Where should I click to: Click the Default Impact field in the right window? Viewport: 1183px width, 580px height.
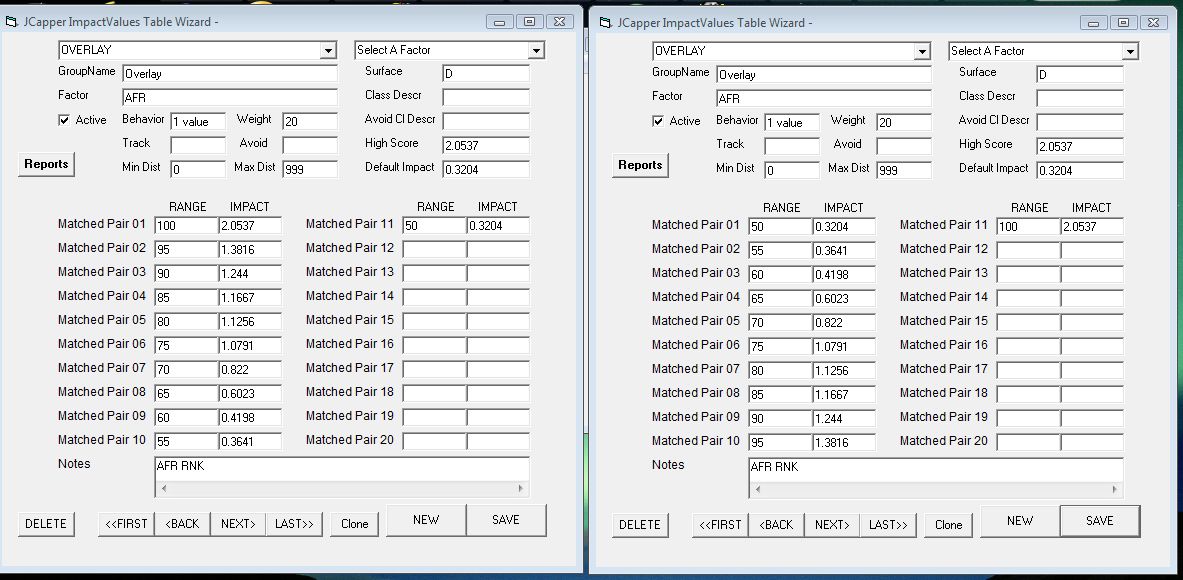[x=1080, y=170]
